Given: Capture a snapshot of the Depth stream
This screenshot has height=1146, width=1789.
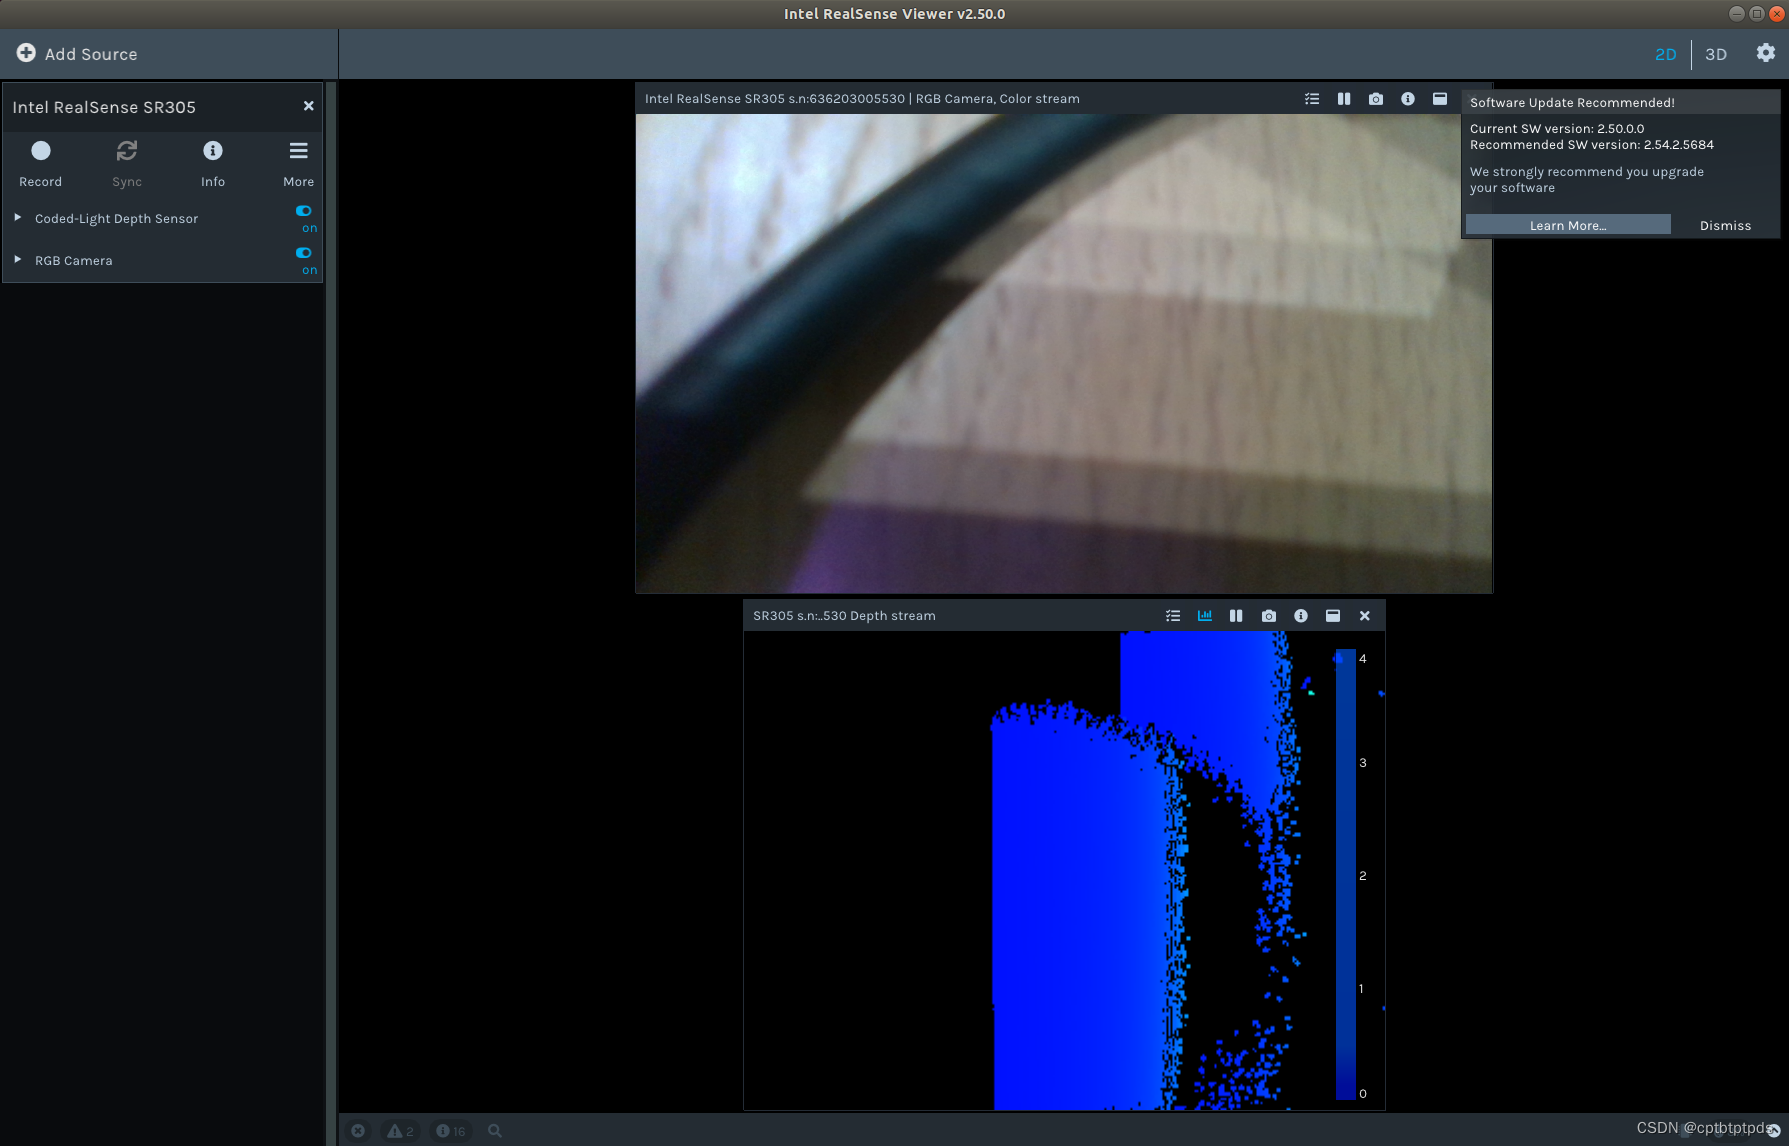Looking at the screenshot, I should pyautogui.click(x=1268, y=615).
